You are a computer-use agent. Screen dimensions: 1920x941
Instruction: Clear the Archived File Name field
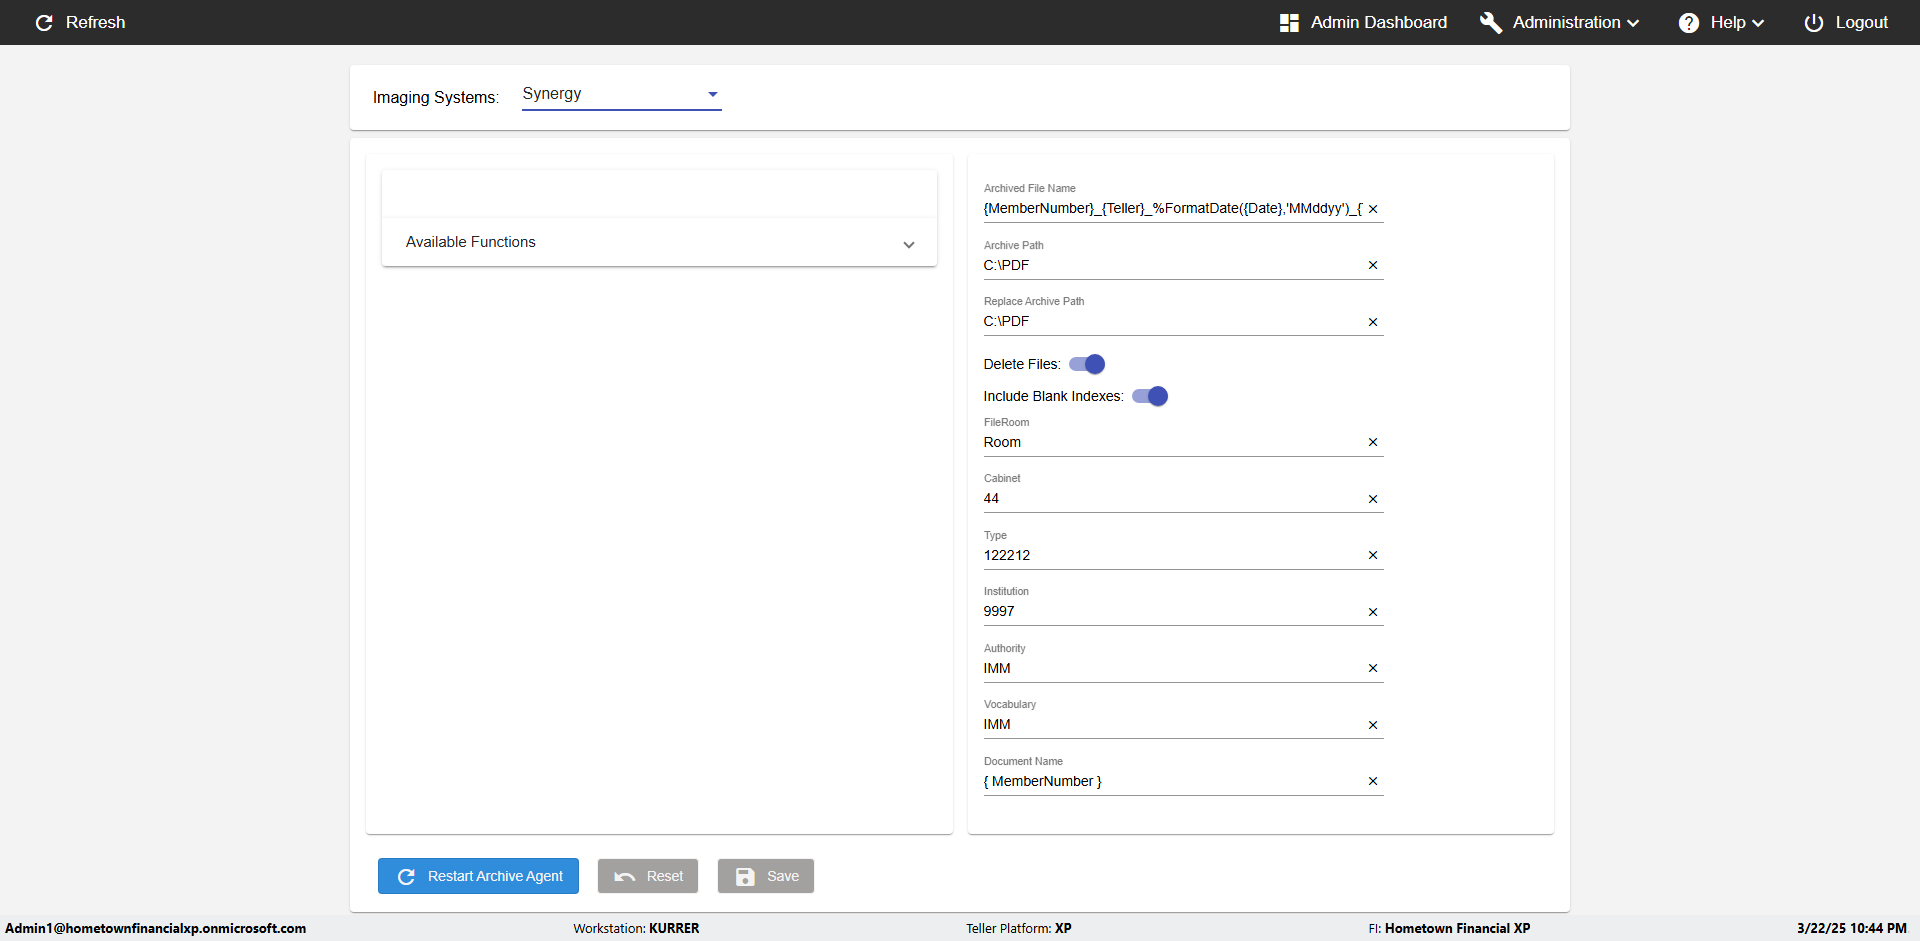[1373, 209]
